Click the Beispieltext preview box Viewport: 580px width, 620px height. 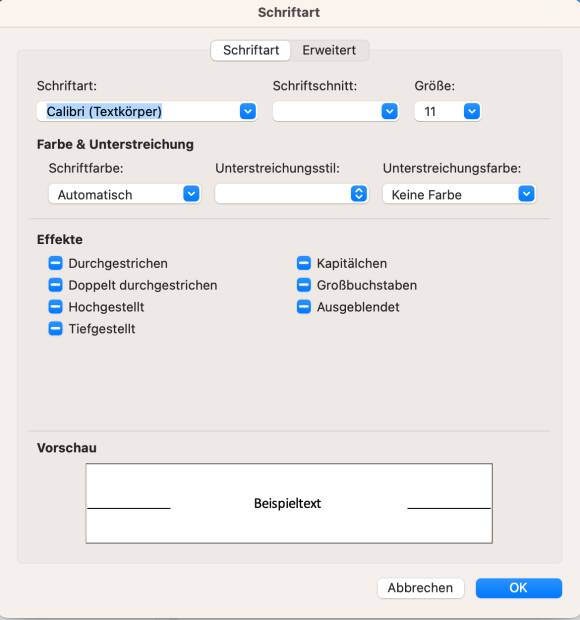[x=289, y=503]
